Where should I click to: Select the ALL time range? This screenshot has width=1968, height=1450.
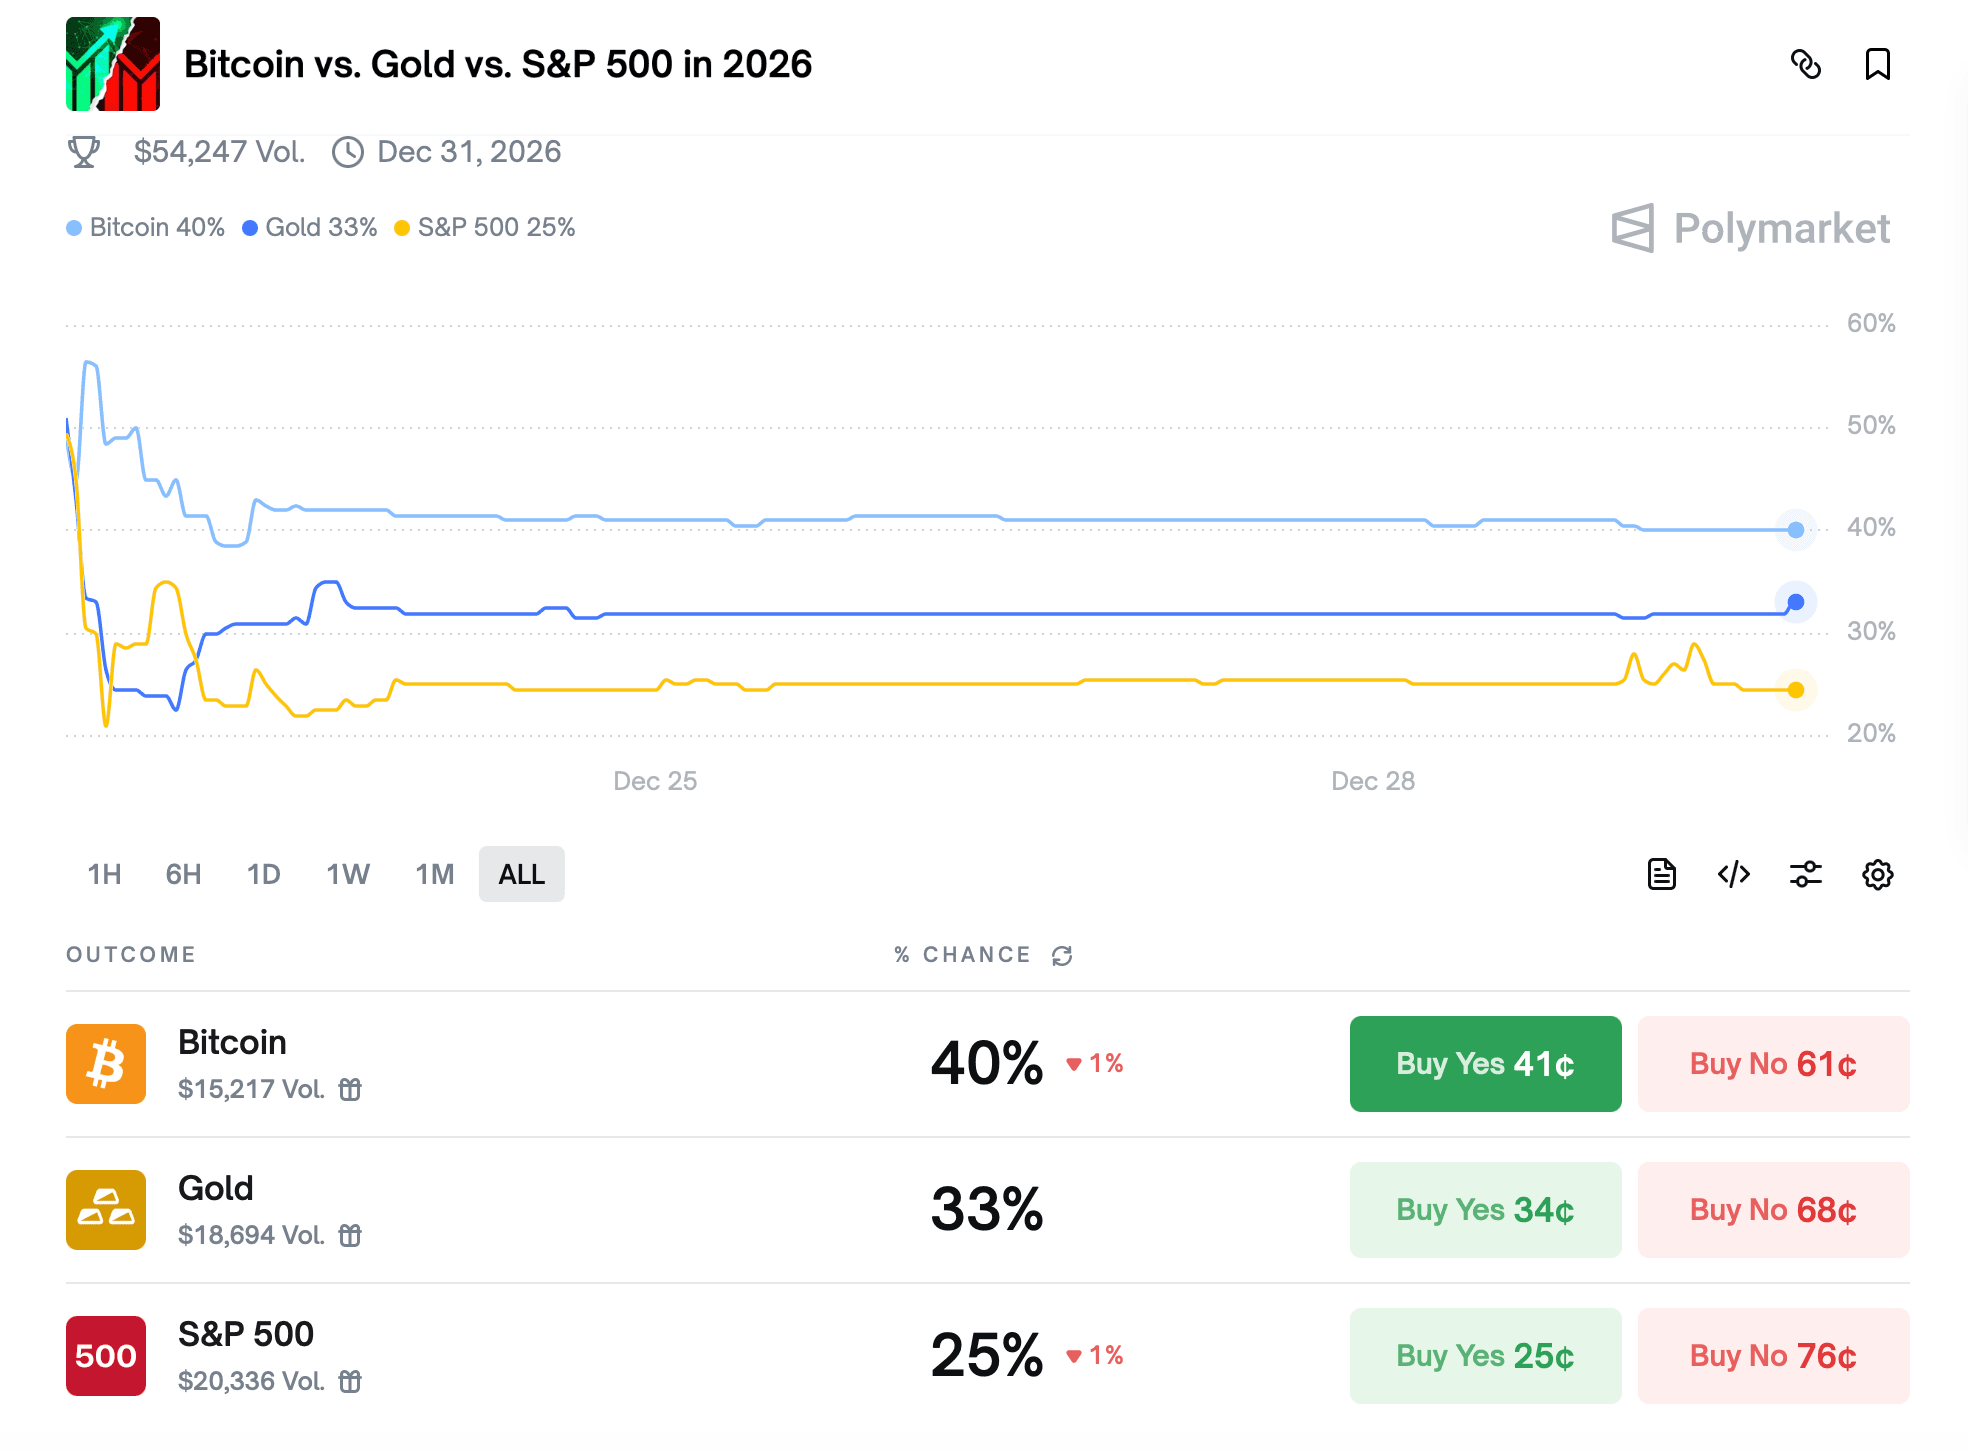tap(521, 874)
